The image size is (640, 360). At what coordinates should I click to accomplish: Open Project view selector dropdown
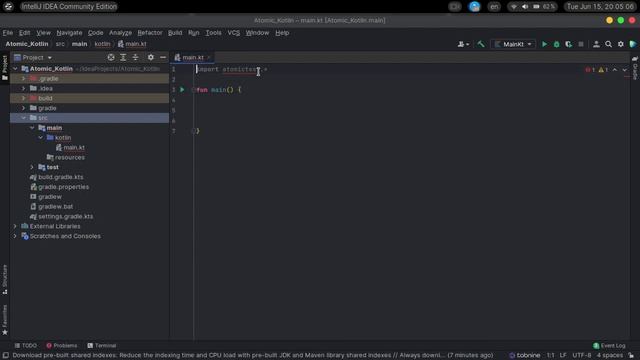[33, 58]
